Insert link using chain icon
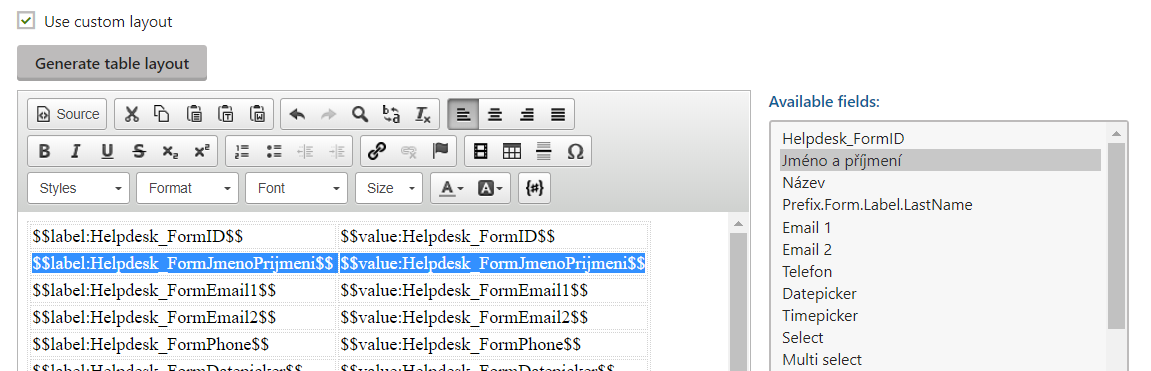Viewport: 1151px width, 371px height. click(377, 151)
